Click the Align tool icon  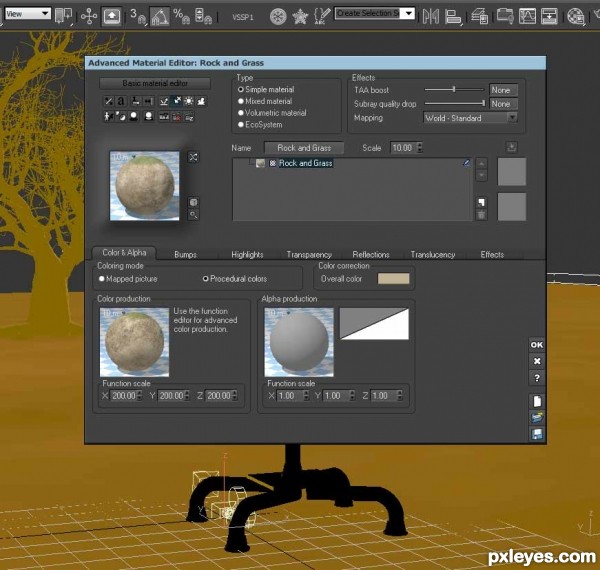pos(453,17)
